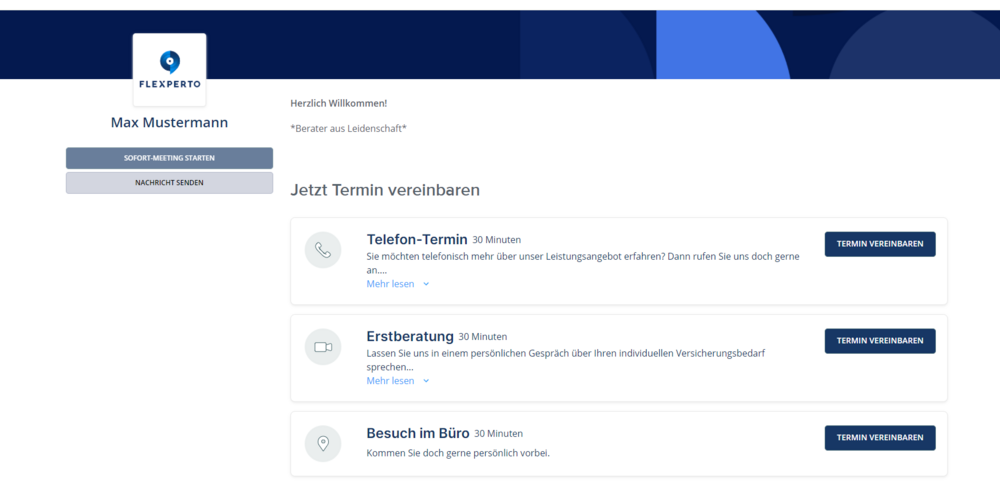Click the location pin icon for Besuch im Büro
1000x485 pixels.
pos(323,444)
